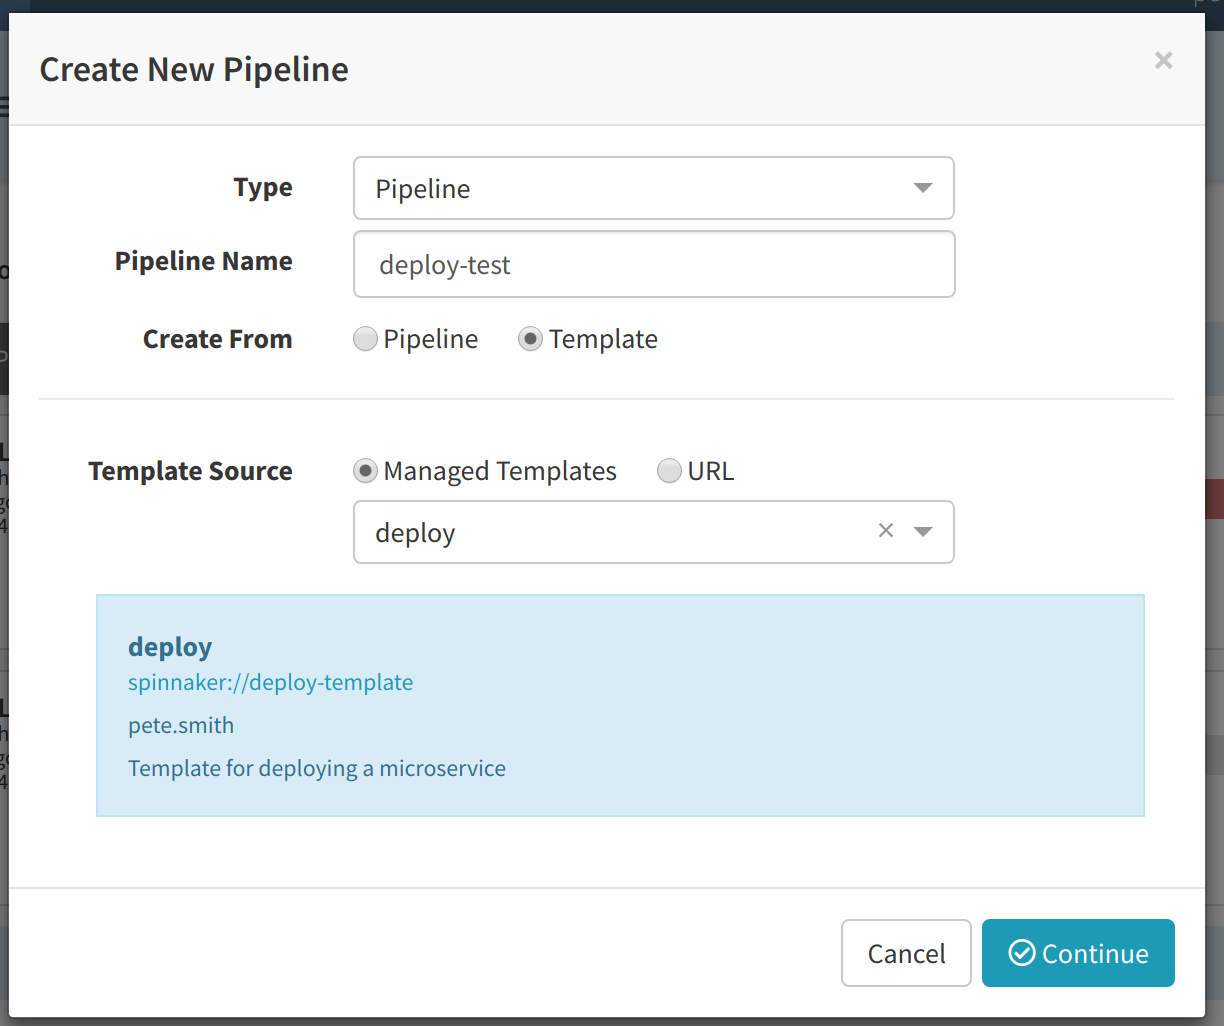Open the spinnaker://deploy-template link

270,682
